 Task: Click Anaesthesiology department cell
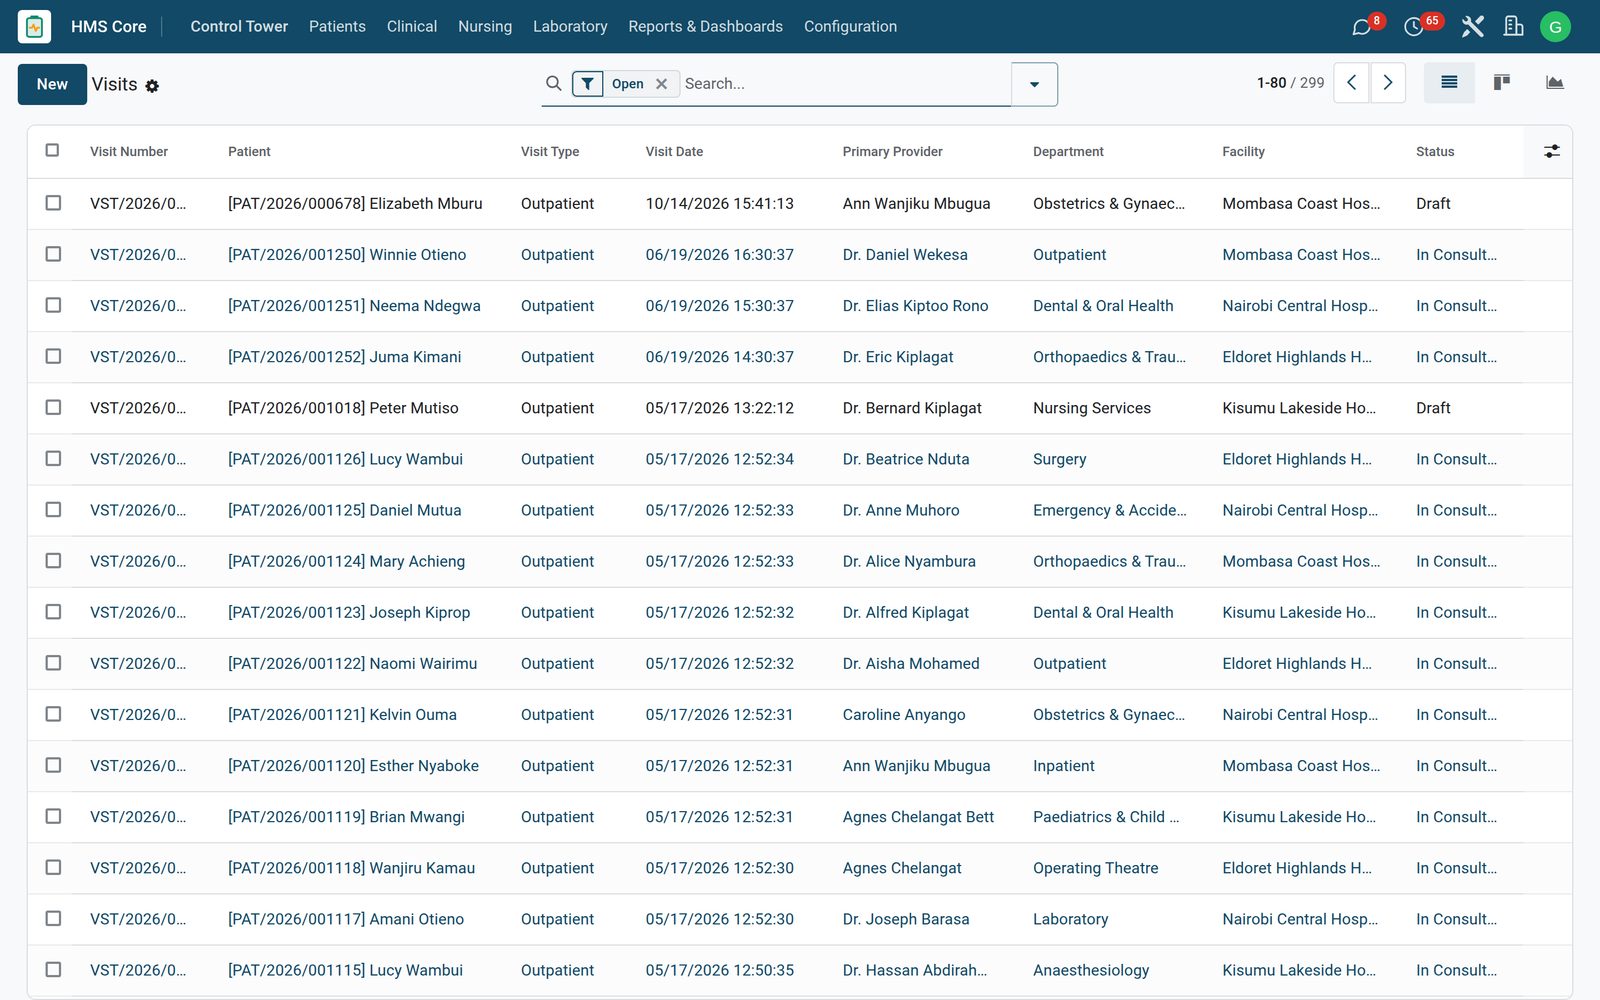pyautogui.click(x=1091, y=970)
